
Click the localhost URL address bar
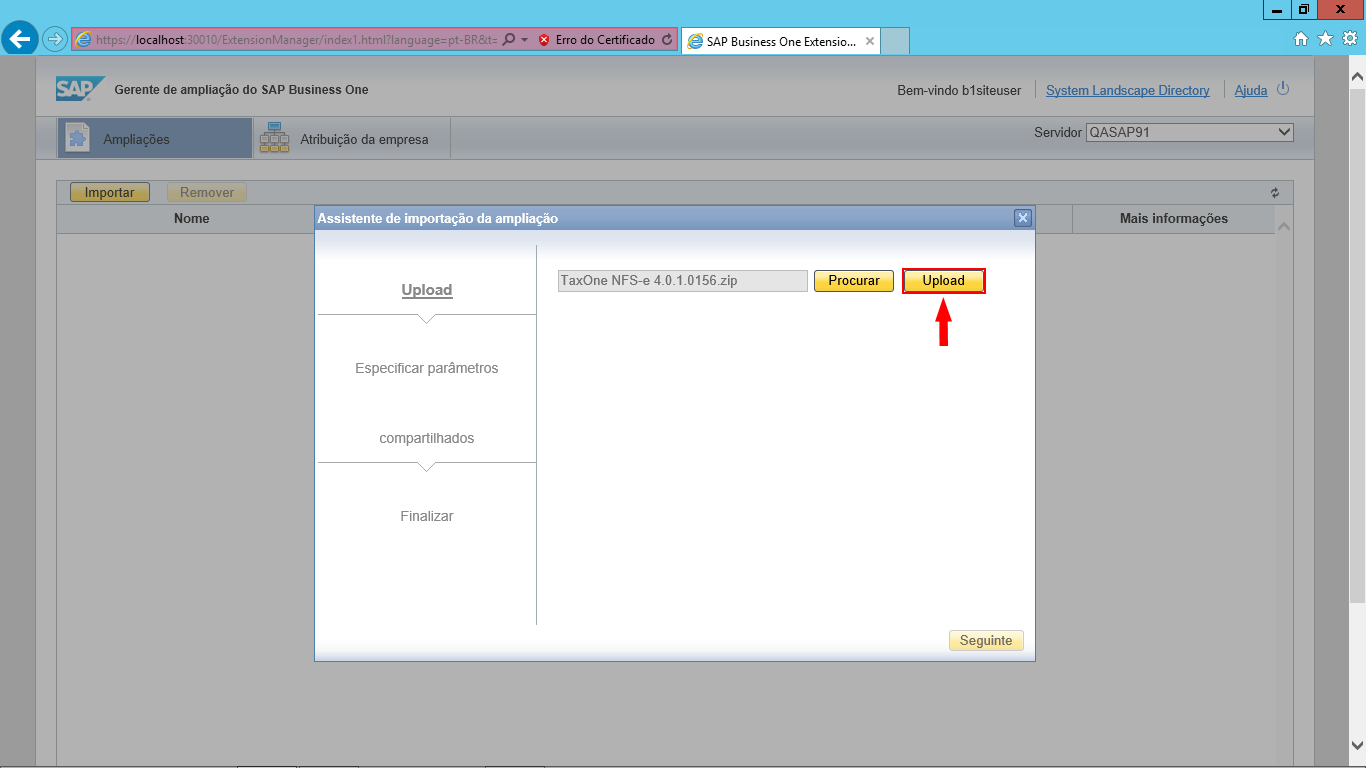[297, 40]
